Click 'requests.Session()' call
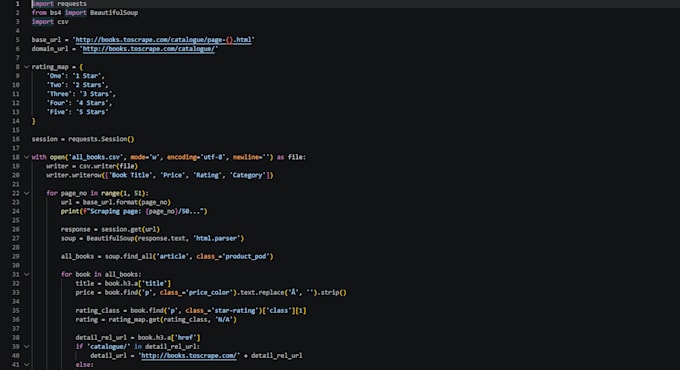This screenshot has height=370, width=680. (101, 139)
